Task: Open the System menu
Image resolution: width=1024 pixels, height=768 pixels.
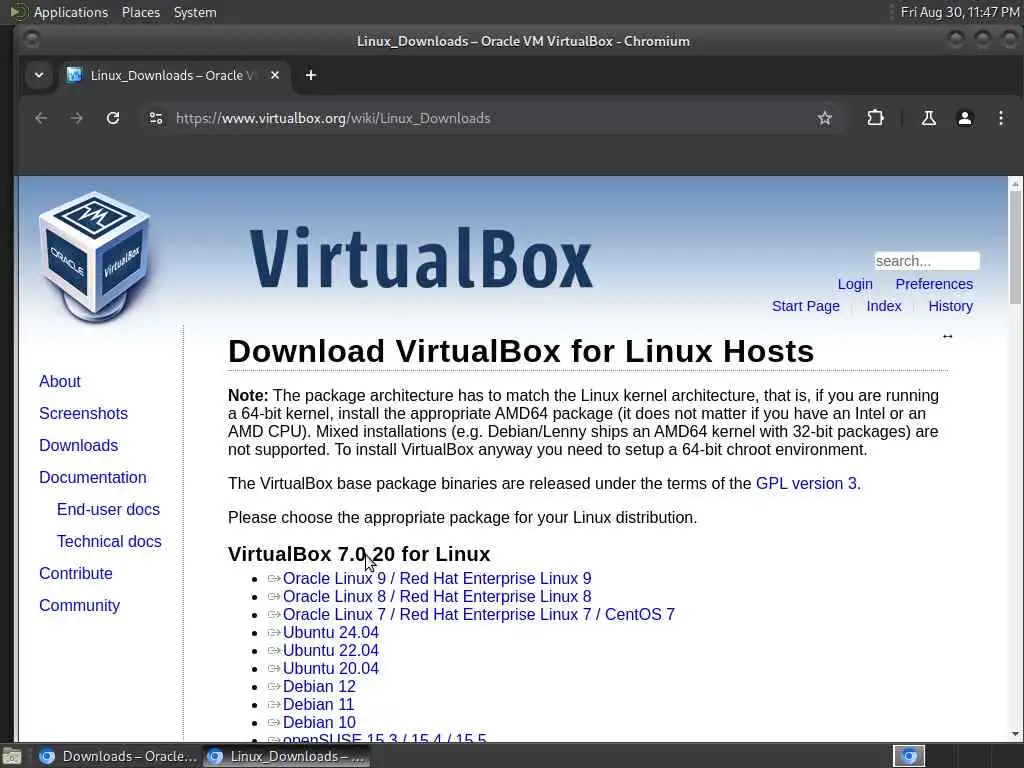Action: (x=195, y=12)
